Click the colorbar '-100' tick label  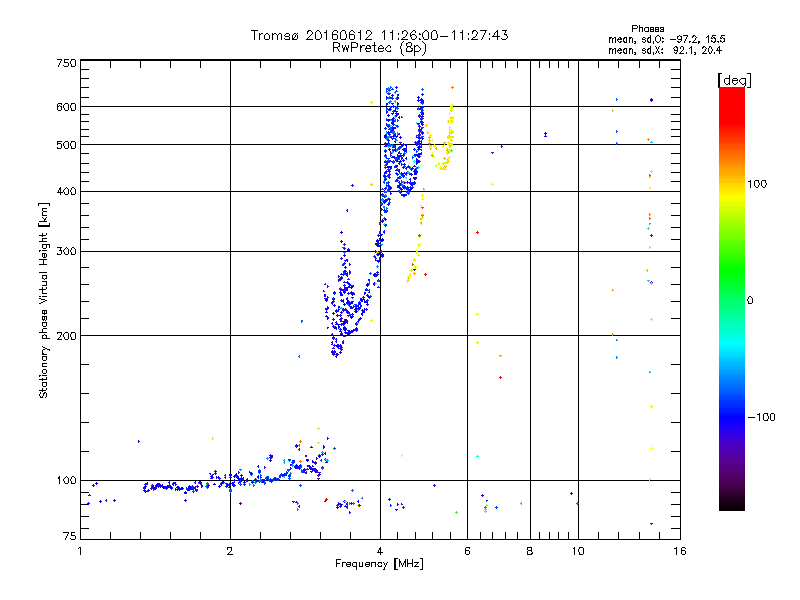pos(761,417)
